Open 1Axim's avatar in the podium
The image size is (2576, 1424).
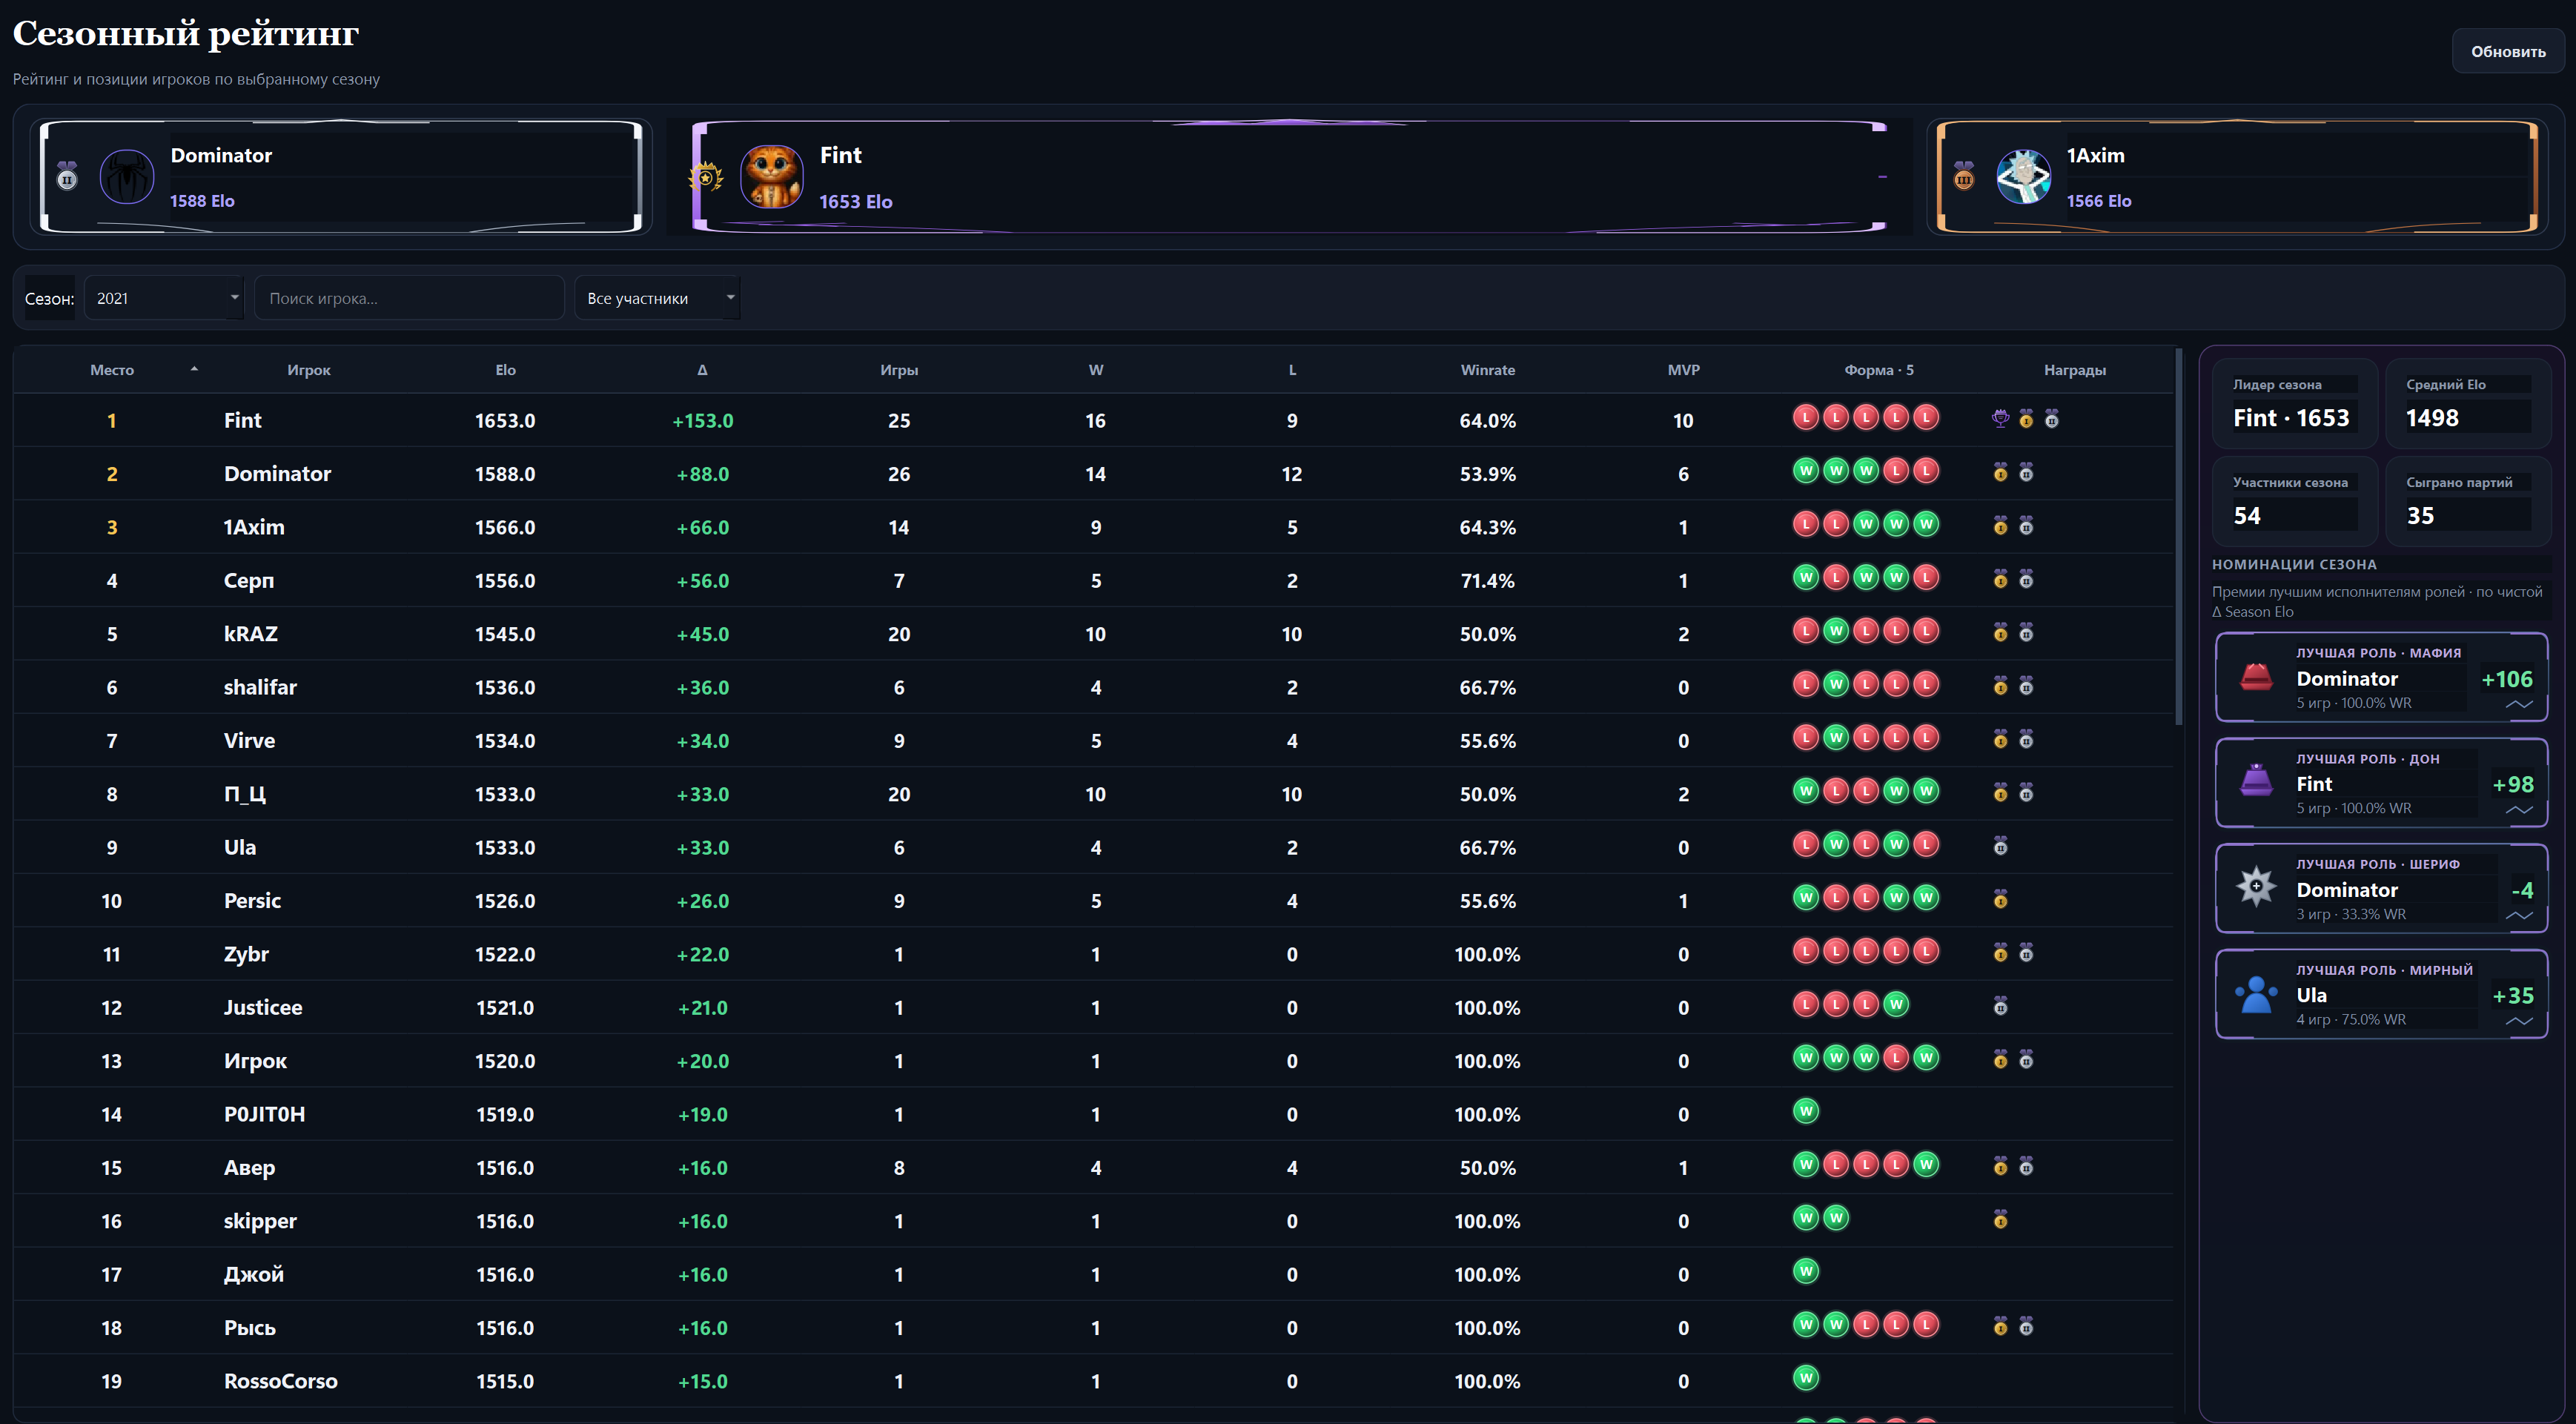click(2024, 177)
